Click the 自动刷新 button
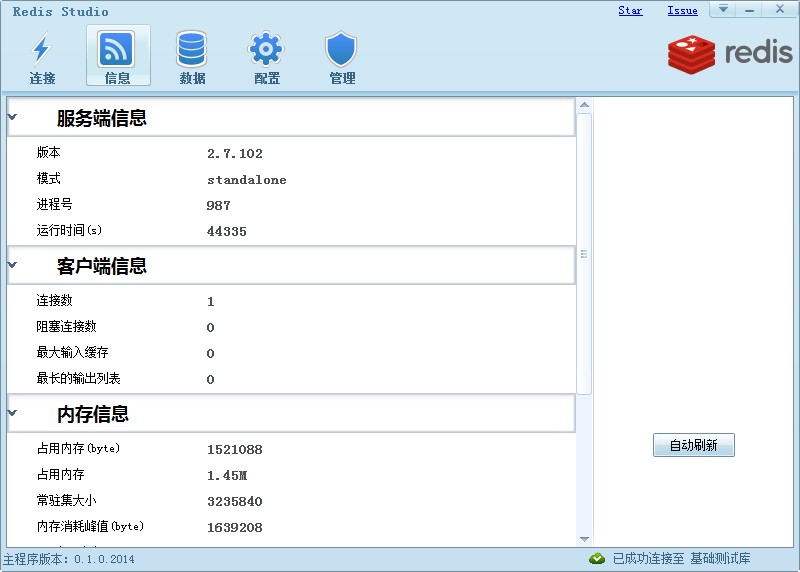800x572 pixels. pos(693,445)
